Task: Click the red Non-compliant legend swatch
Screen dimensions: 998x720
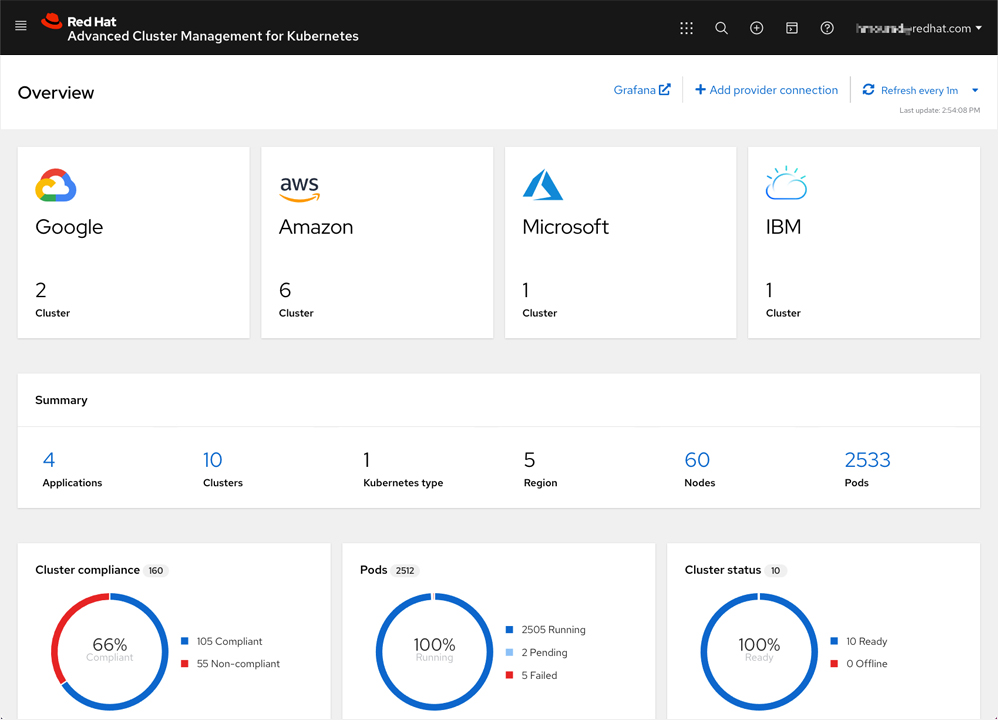Action: tap(185, 664)
